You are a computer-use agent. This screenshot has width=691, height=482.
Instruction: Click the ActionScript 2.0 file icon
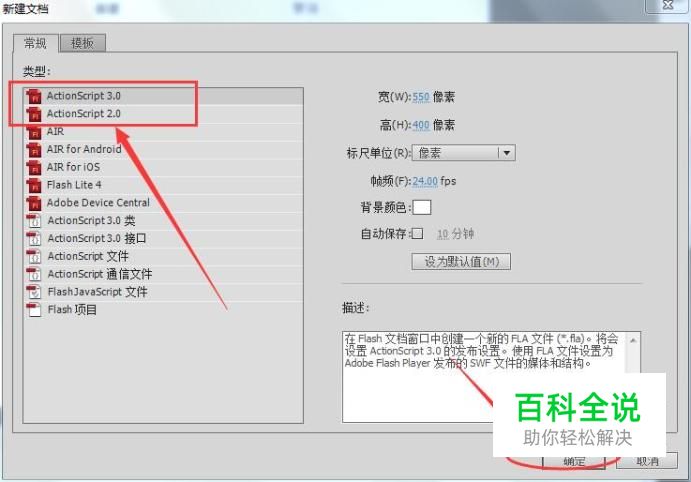(x=33, y=114)
